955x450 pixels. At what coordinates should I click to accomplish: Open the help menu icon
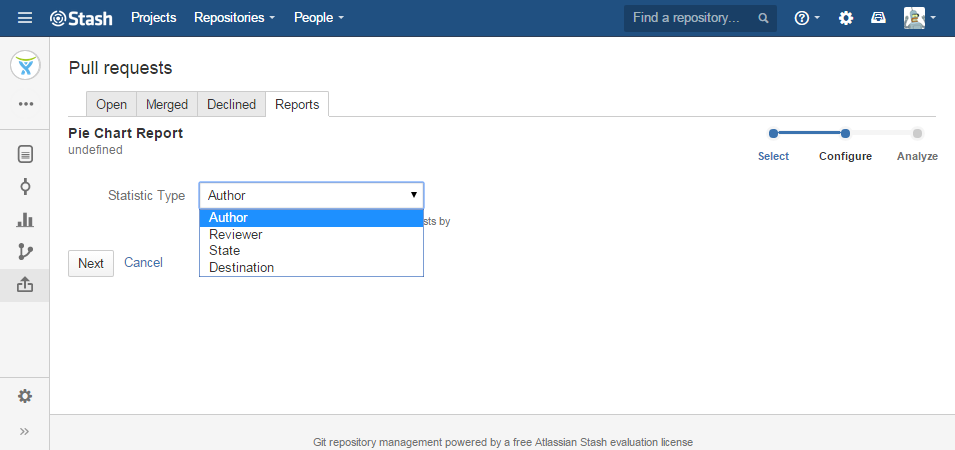pos(806,18)
